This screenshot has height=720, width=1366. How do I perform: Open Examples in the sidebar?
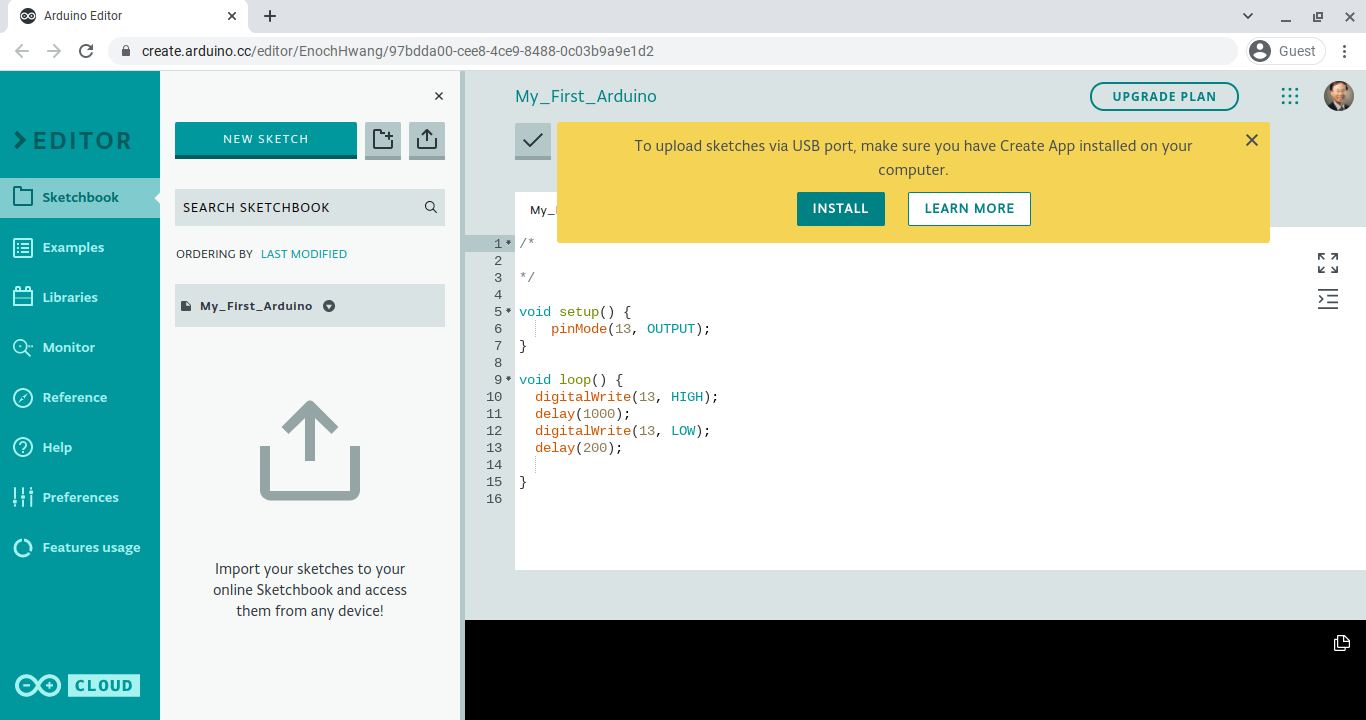[73, 248]
